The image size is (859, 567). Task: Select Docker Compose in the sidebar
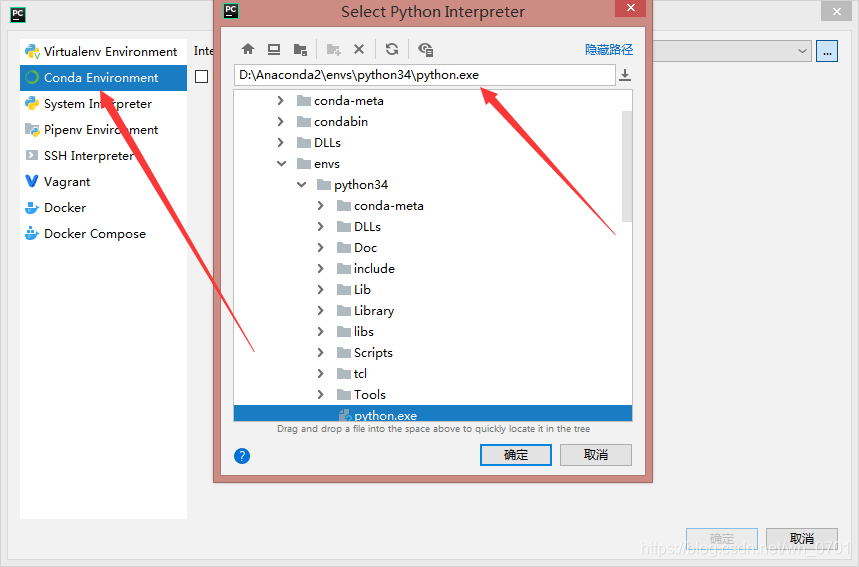pos(103,234)
